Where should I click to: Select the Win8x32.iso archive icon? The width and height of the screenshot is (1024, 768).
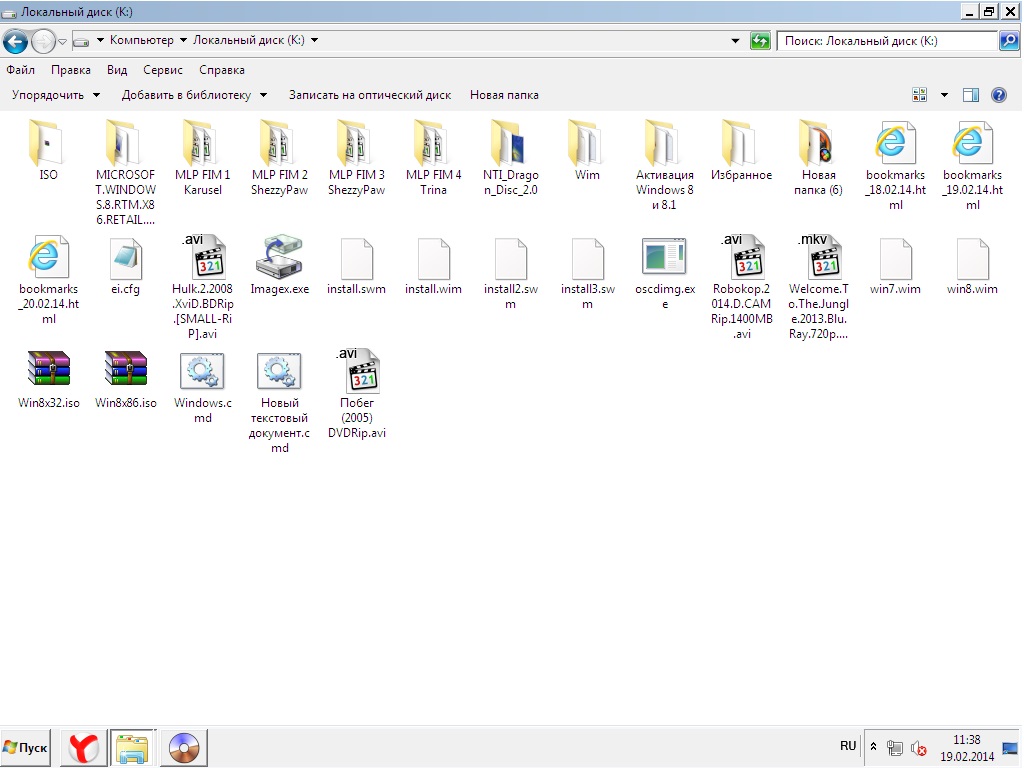[x=48, y=368]
